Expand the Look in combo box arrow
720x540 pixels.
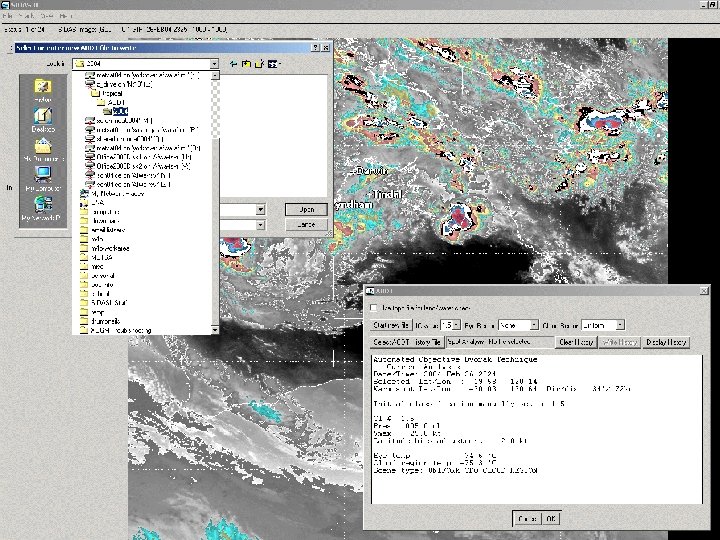[x=214, y=64]
